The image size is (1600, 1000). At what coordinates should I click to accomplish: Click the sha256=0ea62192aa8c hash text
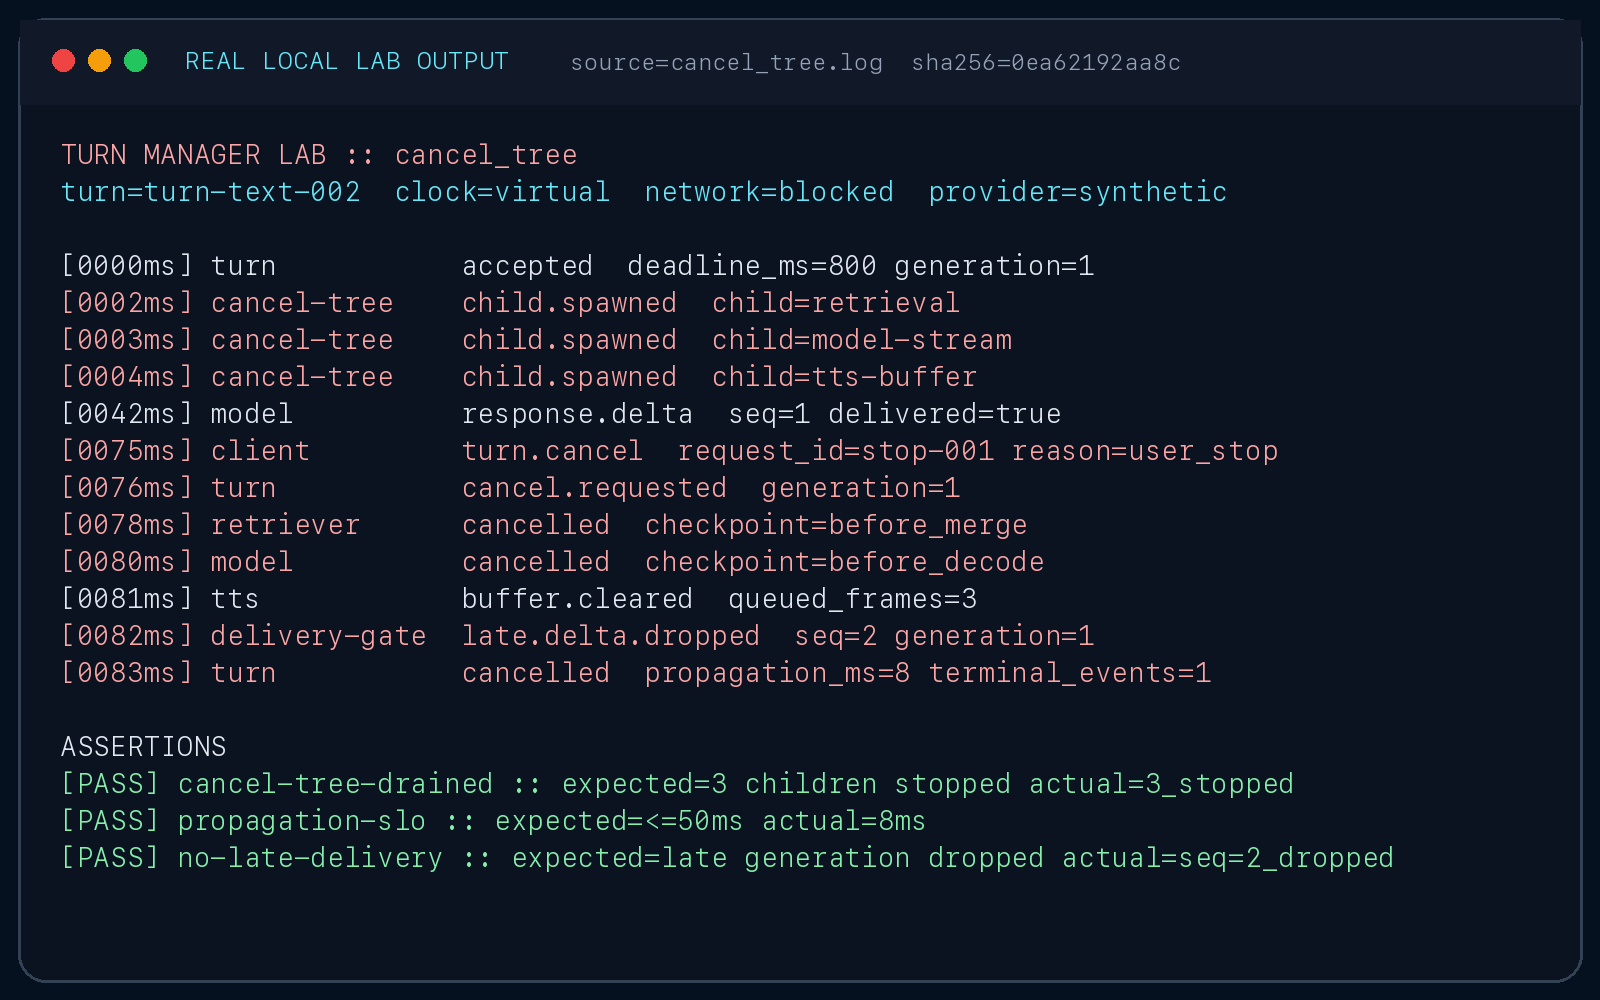[1046, 63]
